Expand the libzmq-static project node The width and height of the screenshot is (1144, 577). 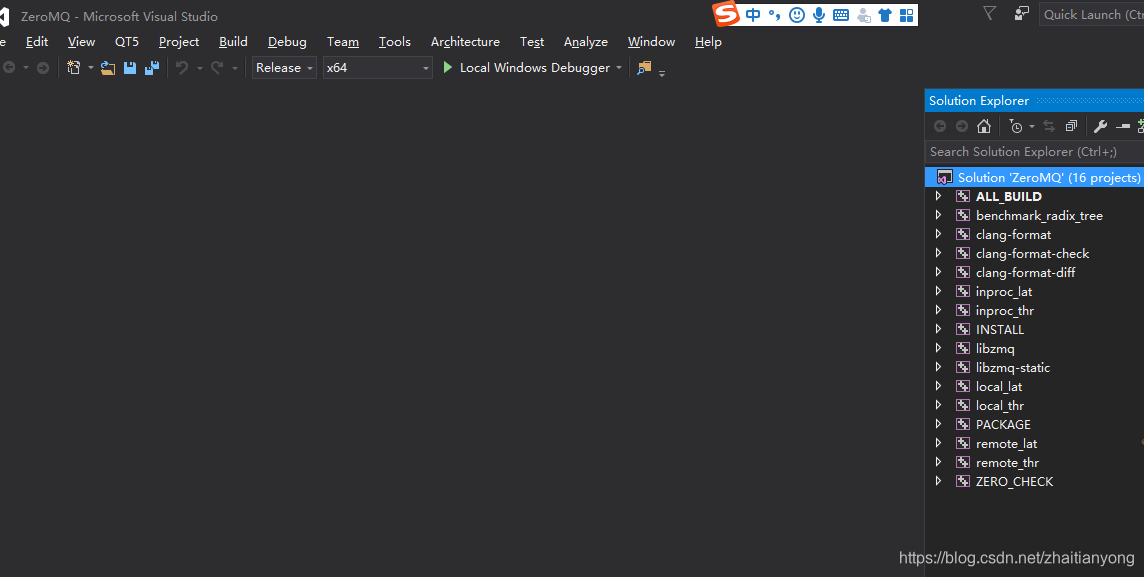coord(938,367)
